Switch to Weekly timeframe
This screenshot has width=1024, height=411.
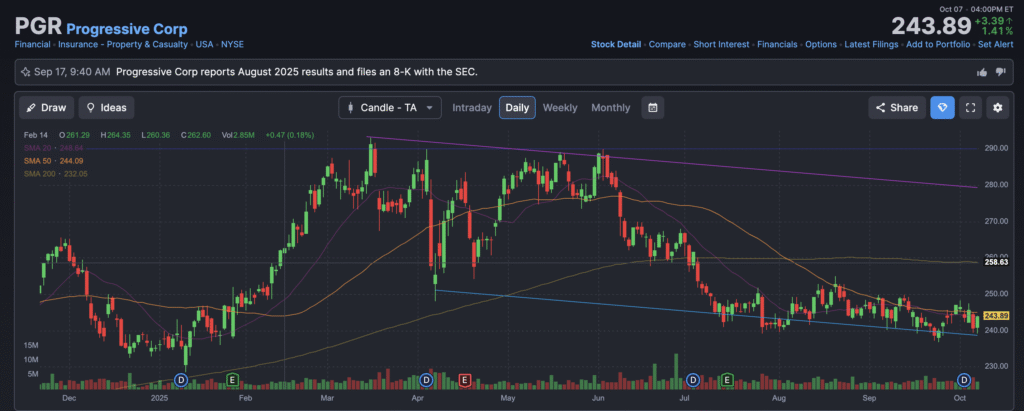coord(559,108)
